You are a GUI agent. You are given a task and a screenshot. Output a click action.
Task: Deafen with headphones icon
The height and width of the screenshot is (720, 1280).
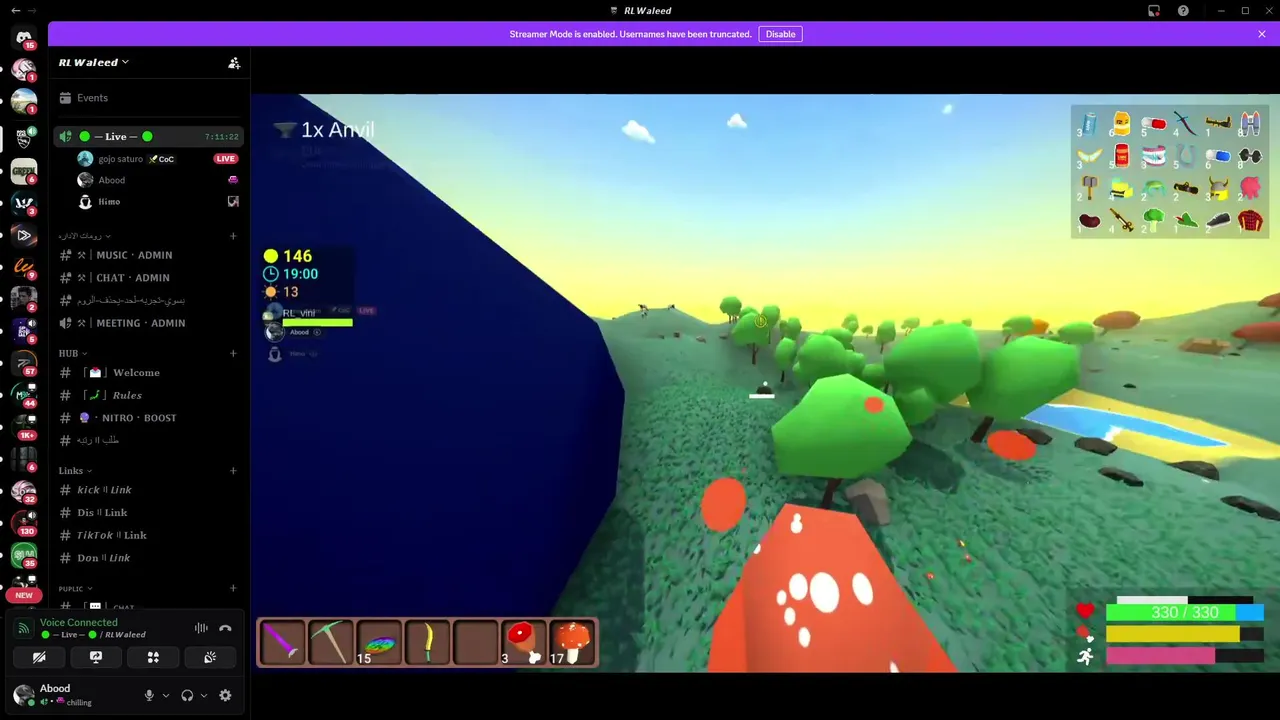pos(187,695)
